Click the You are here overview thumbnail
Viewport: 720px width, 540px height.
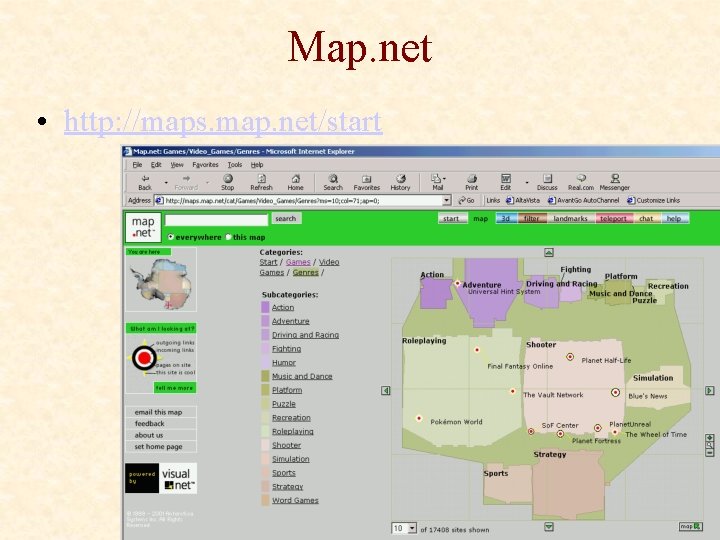click(x=161, y=280)
